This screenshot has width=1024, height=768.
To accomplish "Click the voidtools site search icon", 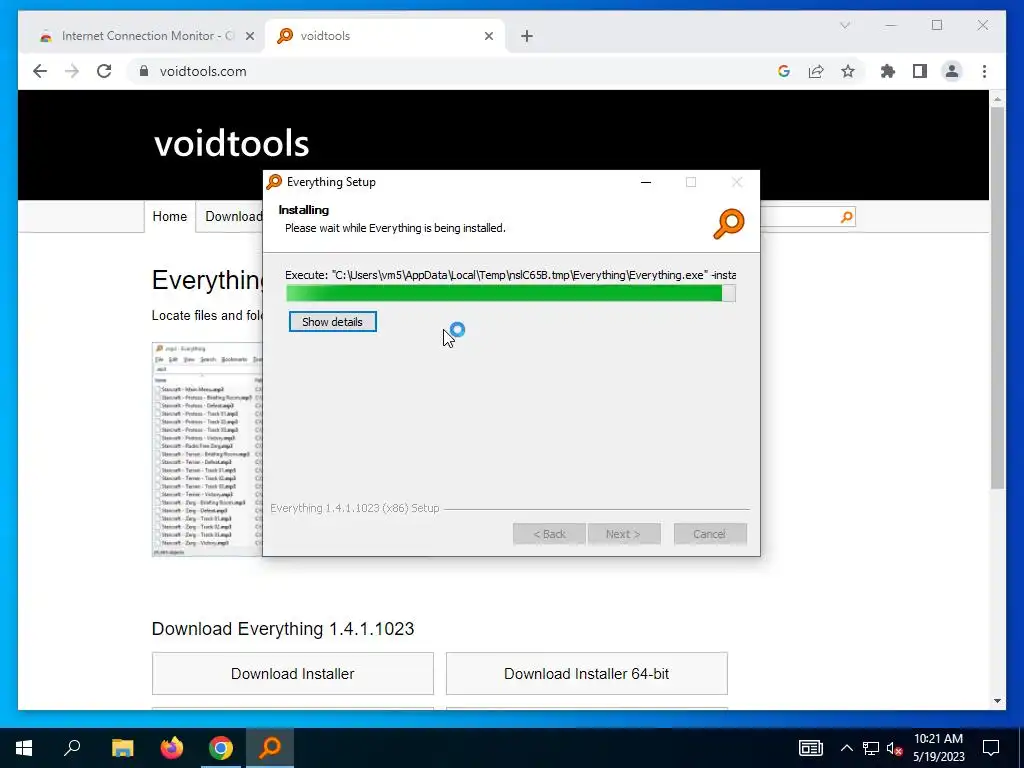I will point(846,217).
